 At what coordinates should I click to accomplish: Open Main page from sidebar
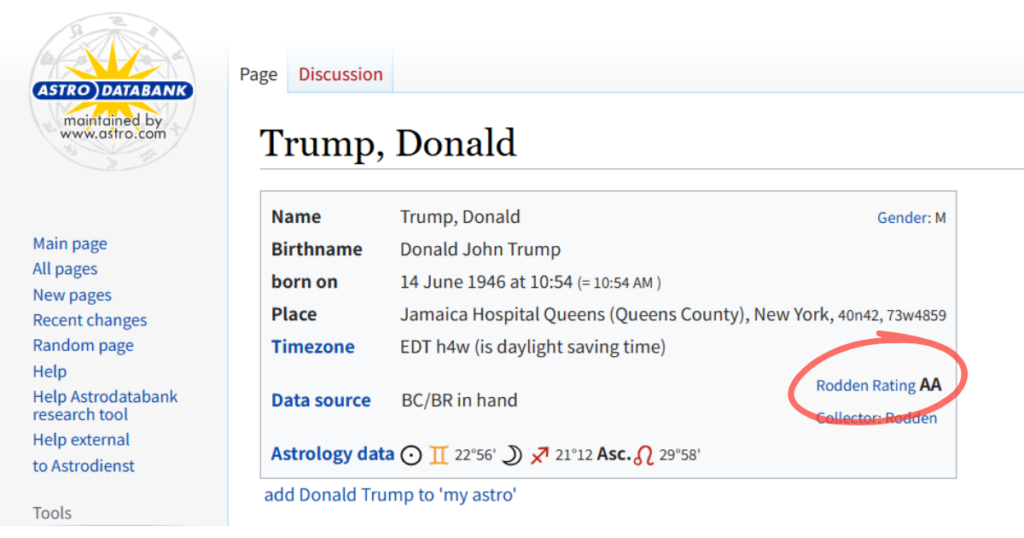(70, 244)
